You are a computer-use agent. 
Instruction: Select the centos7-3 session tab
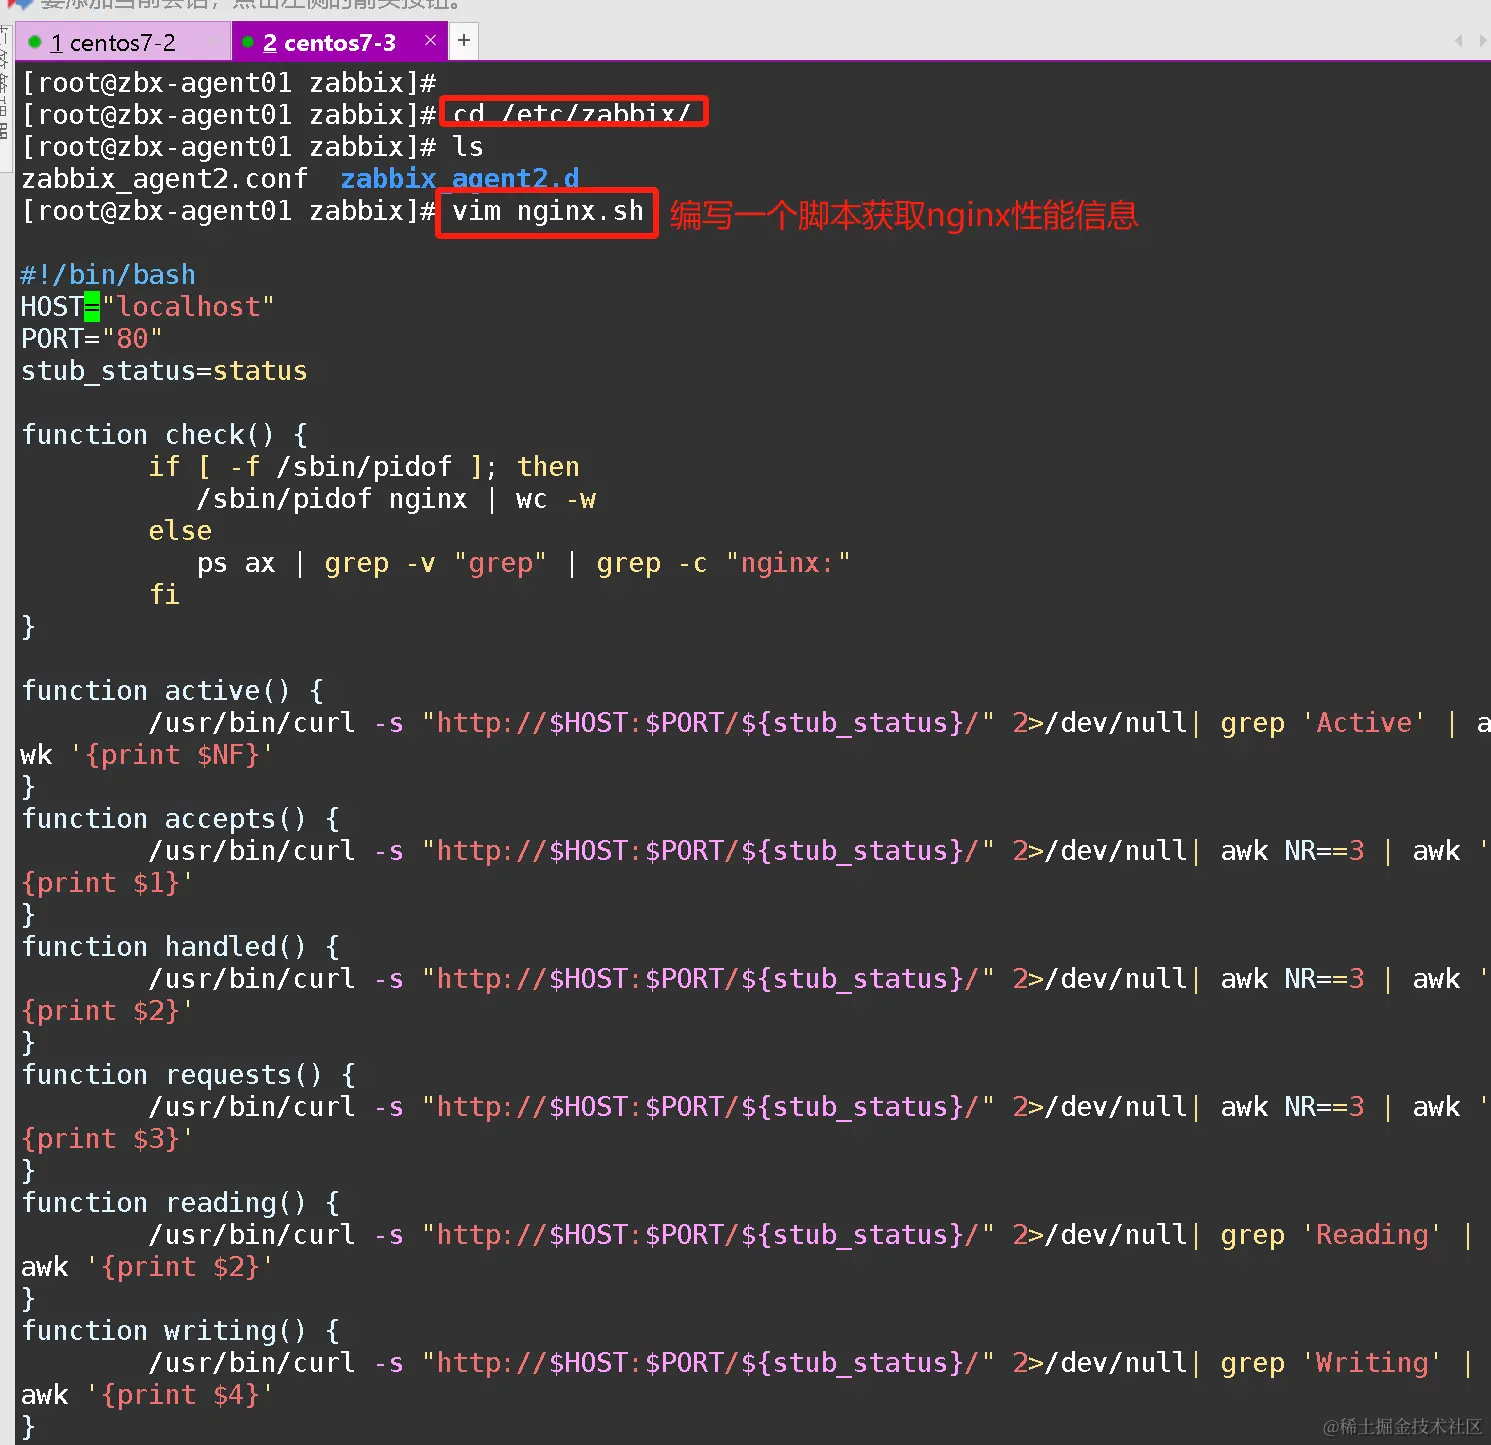[x=339, y=42]
